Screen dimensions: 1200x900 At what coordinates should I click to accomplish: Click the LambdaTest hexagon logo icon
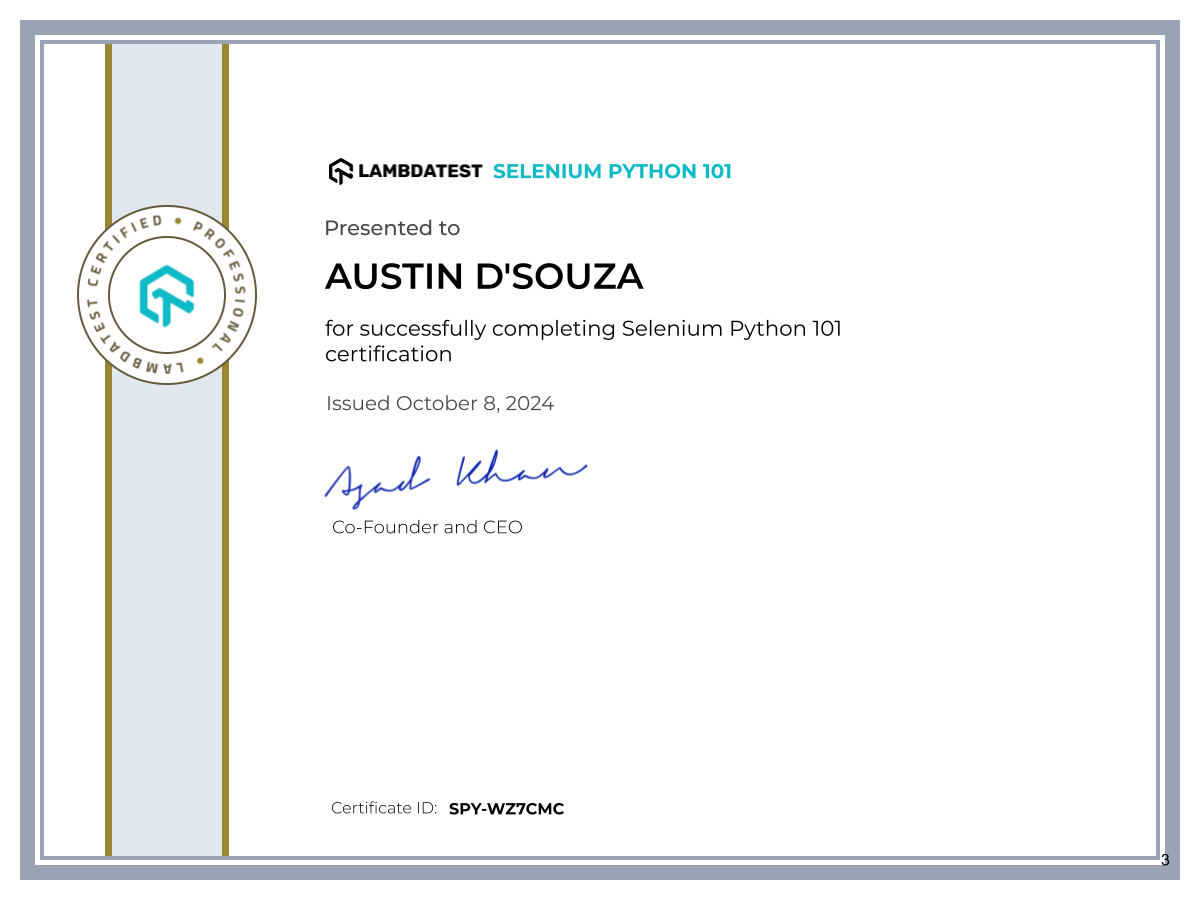coord(340,170)
